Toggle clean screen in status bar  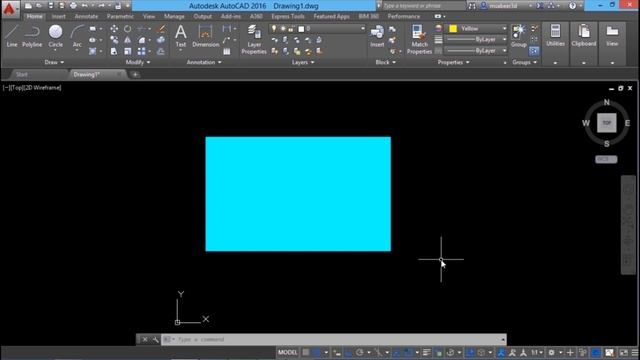[624, 352]
